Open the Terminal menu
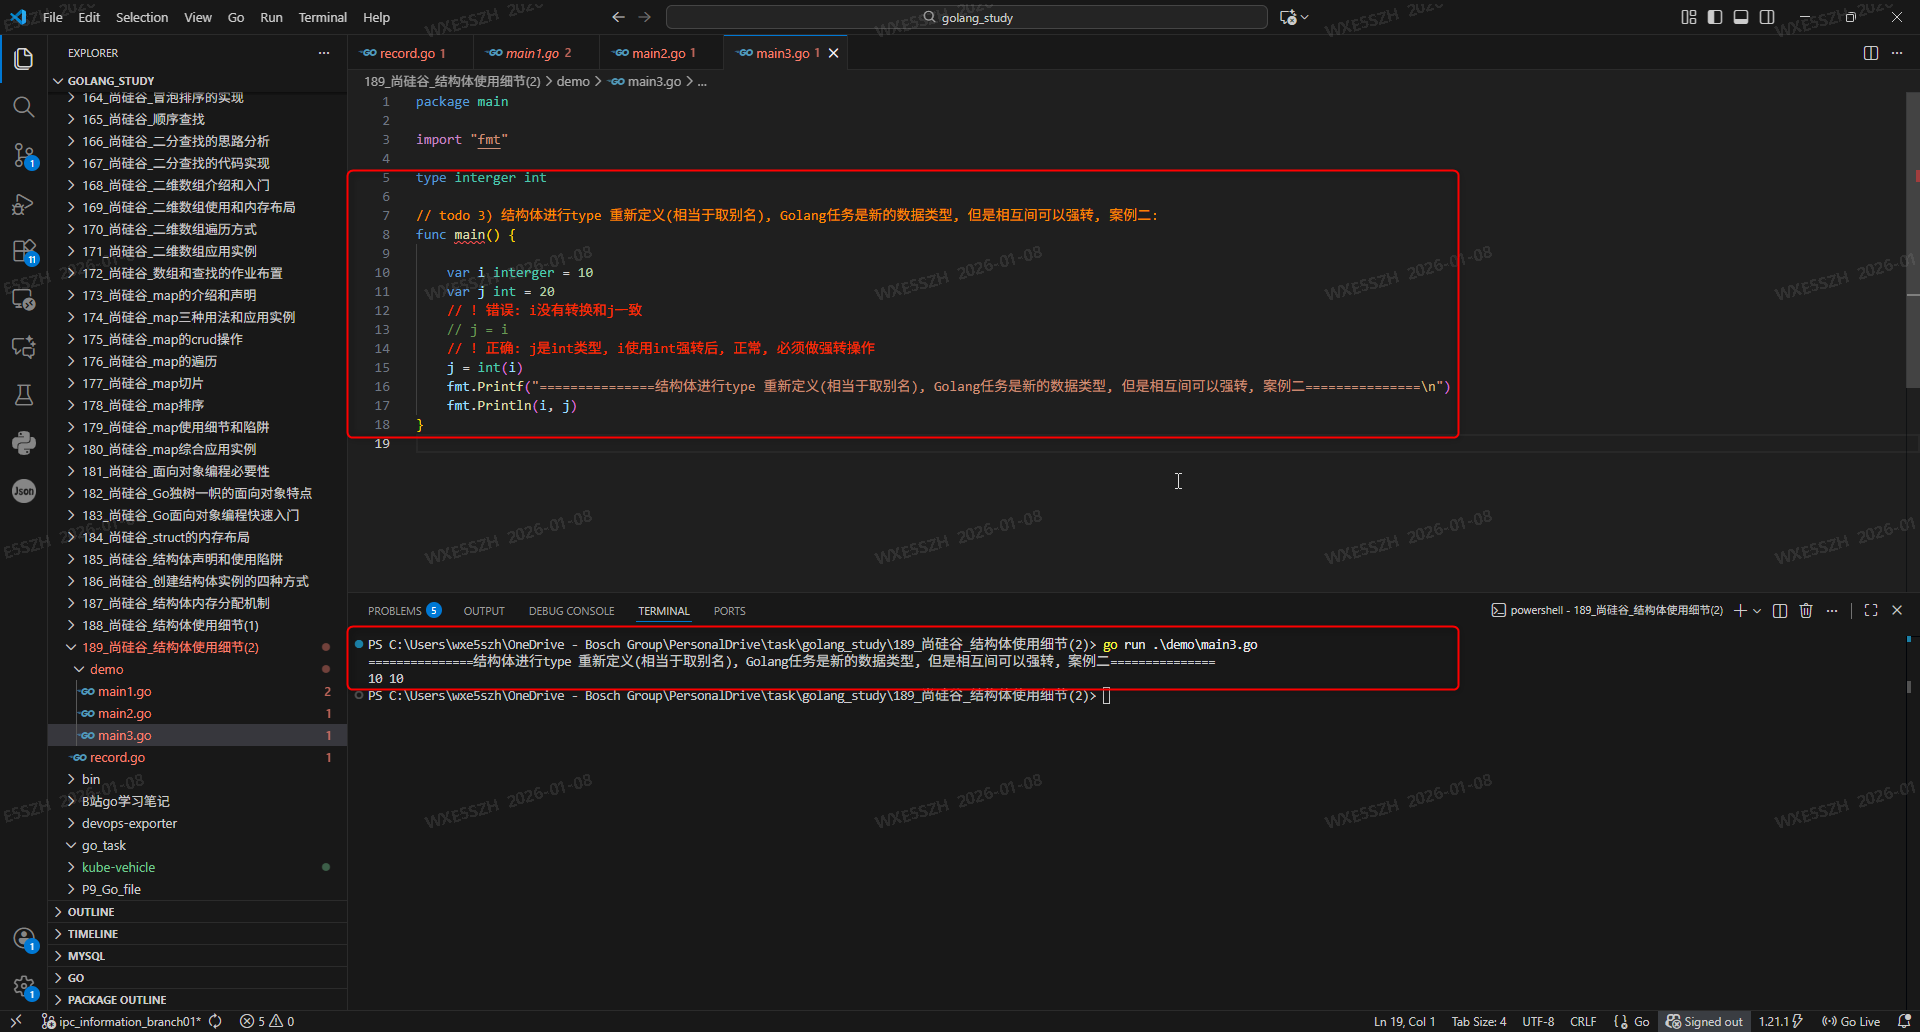This screenshot has height=1032, width=1920. (x=322, y=17)
